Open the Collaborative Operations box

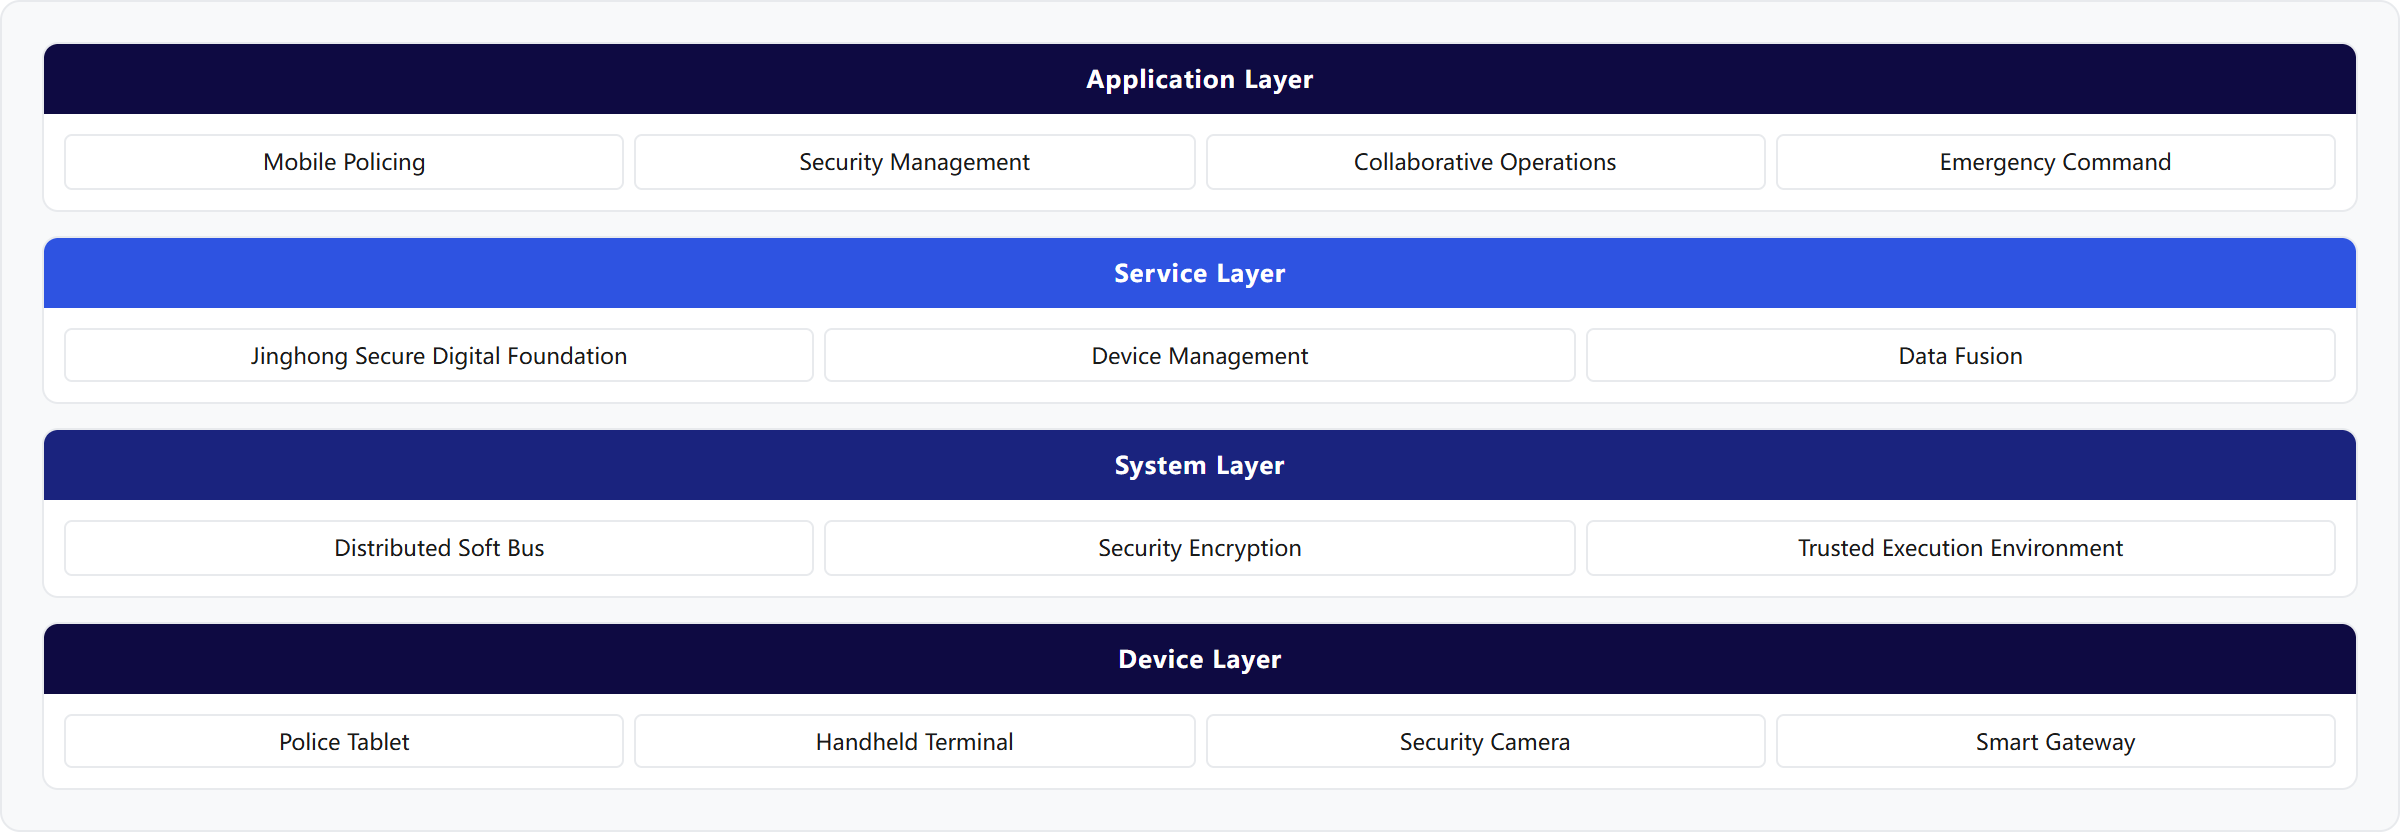[x=1485, y=162]
